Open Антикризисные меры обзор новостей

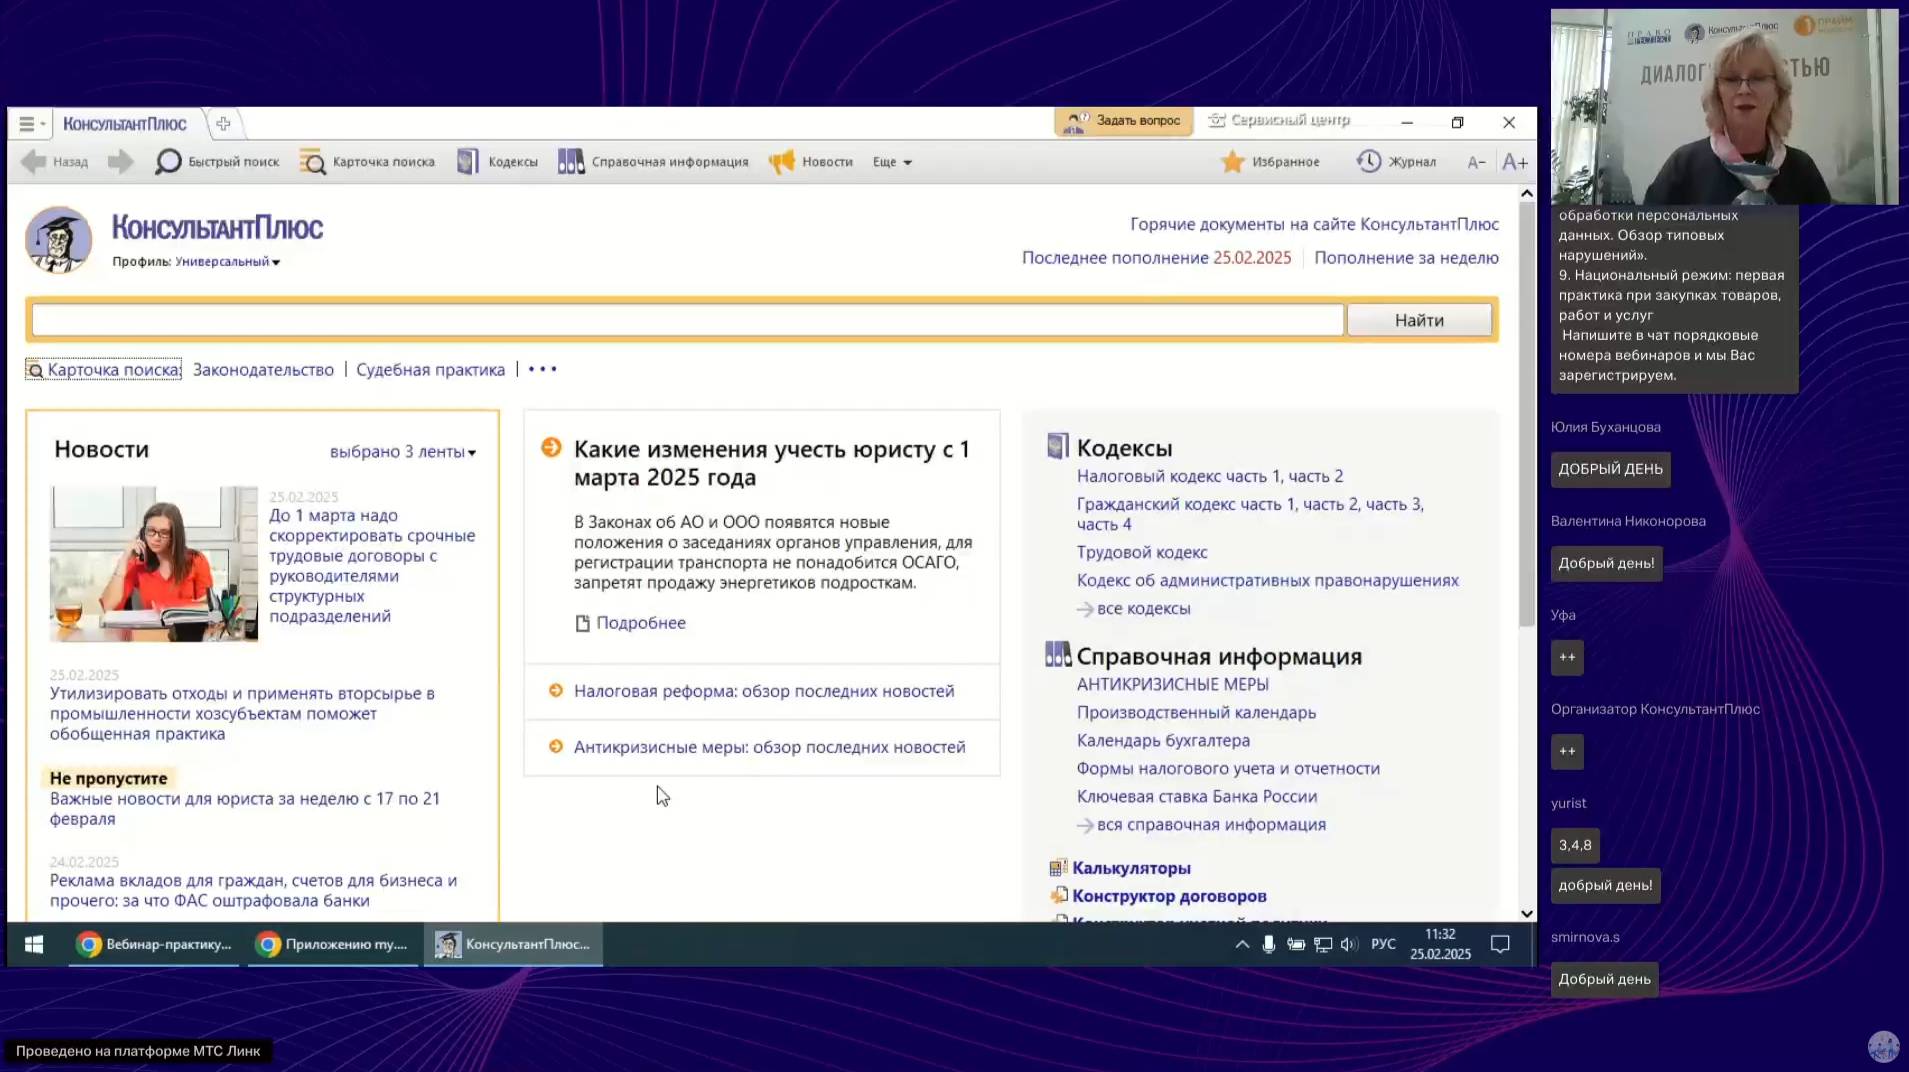(769, 747)
